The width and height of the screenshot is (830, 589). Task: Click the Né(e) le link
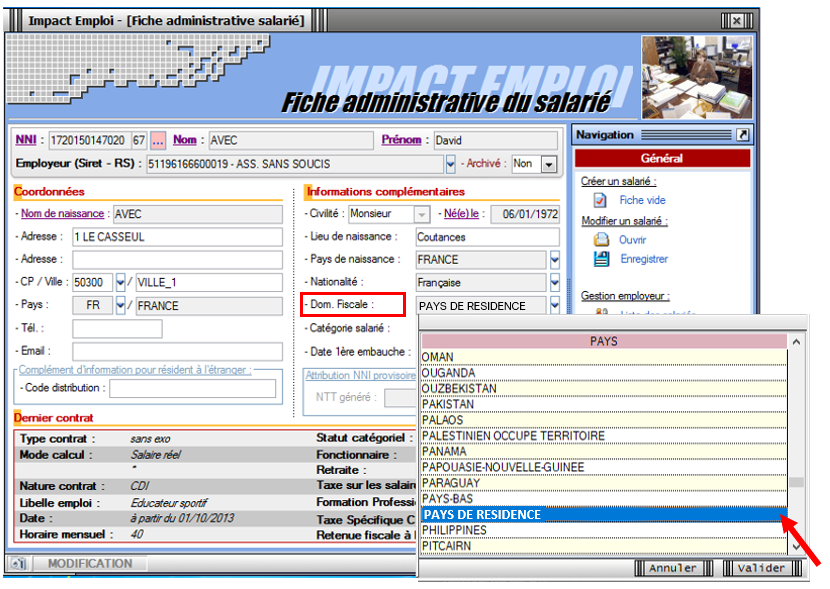click(x=461, y=213)
